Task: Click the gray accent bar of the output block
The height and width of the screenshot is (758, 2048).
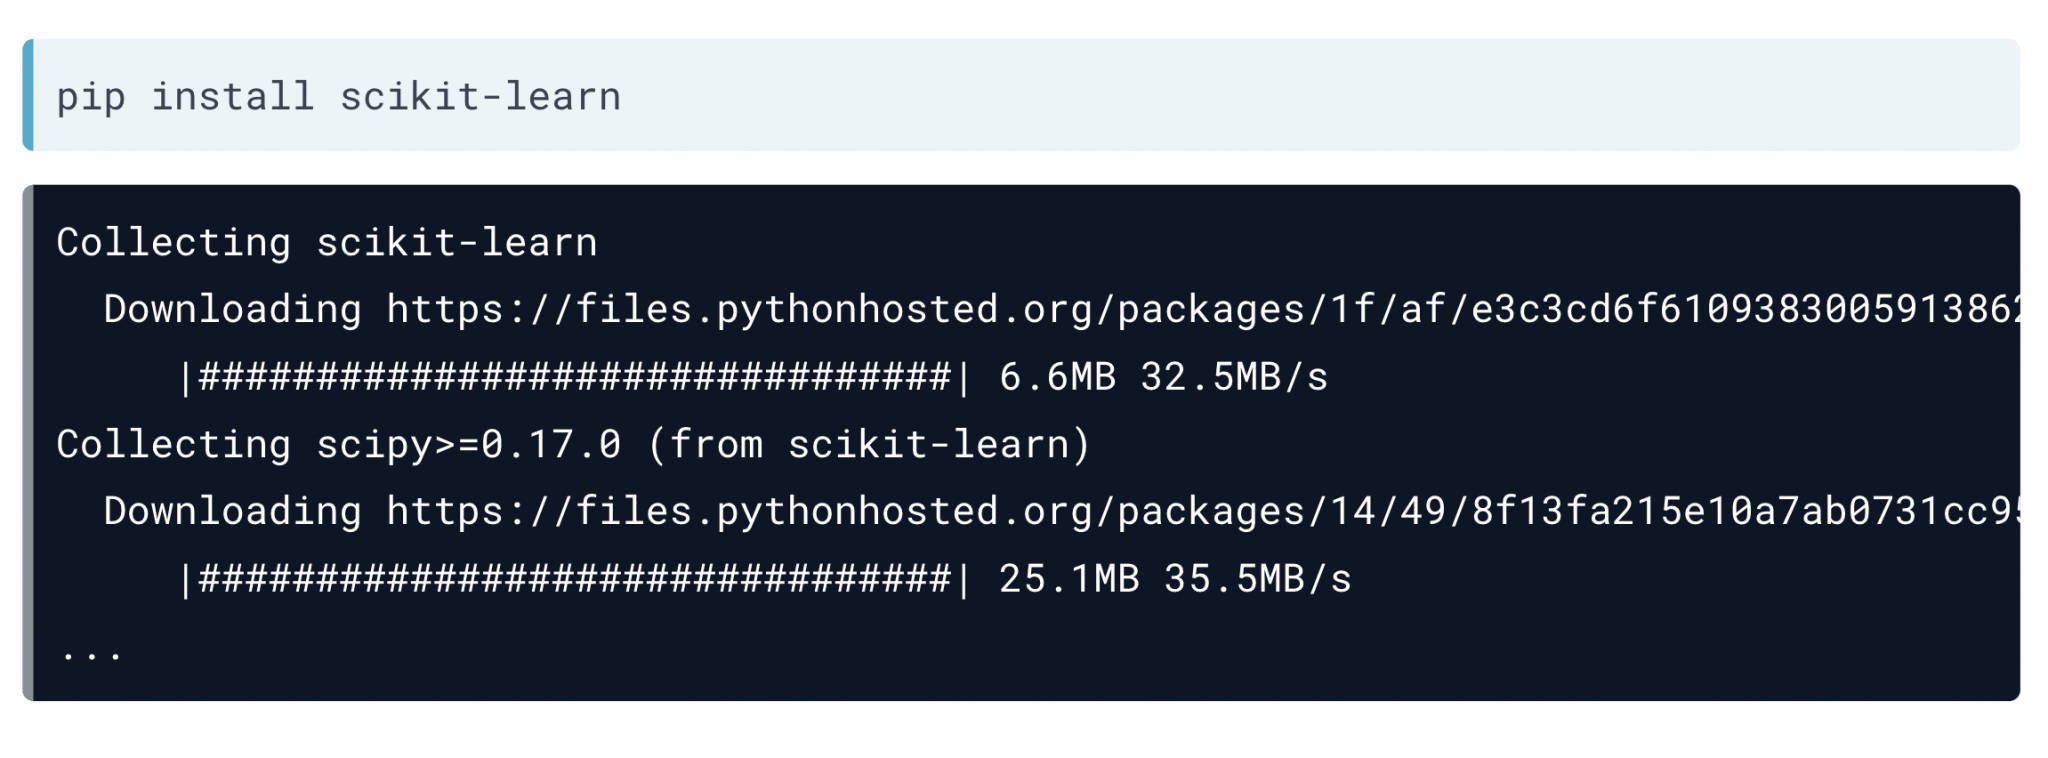Action: (x=28, y=442)
